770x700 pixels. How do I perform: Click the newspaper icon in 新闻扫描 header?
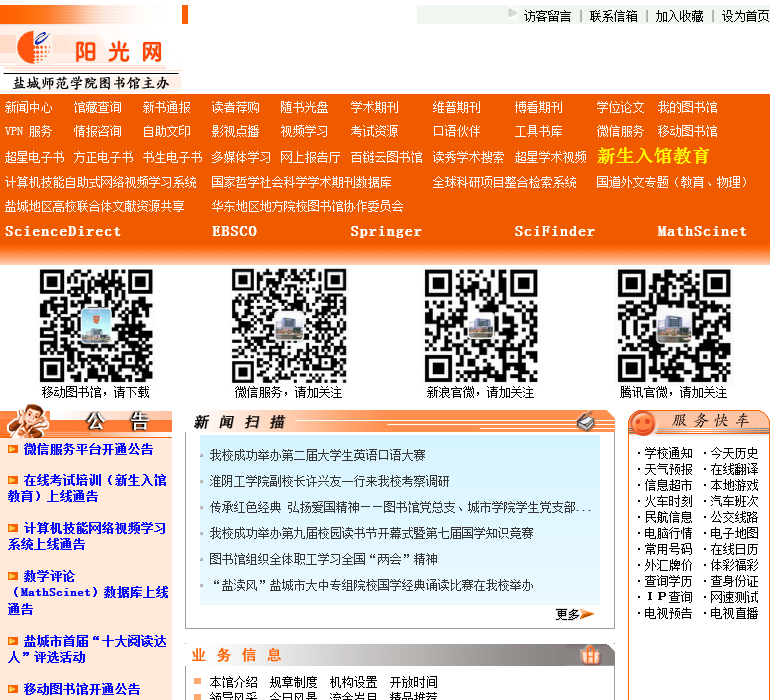pyautogui.click(x=586, y=421)
